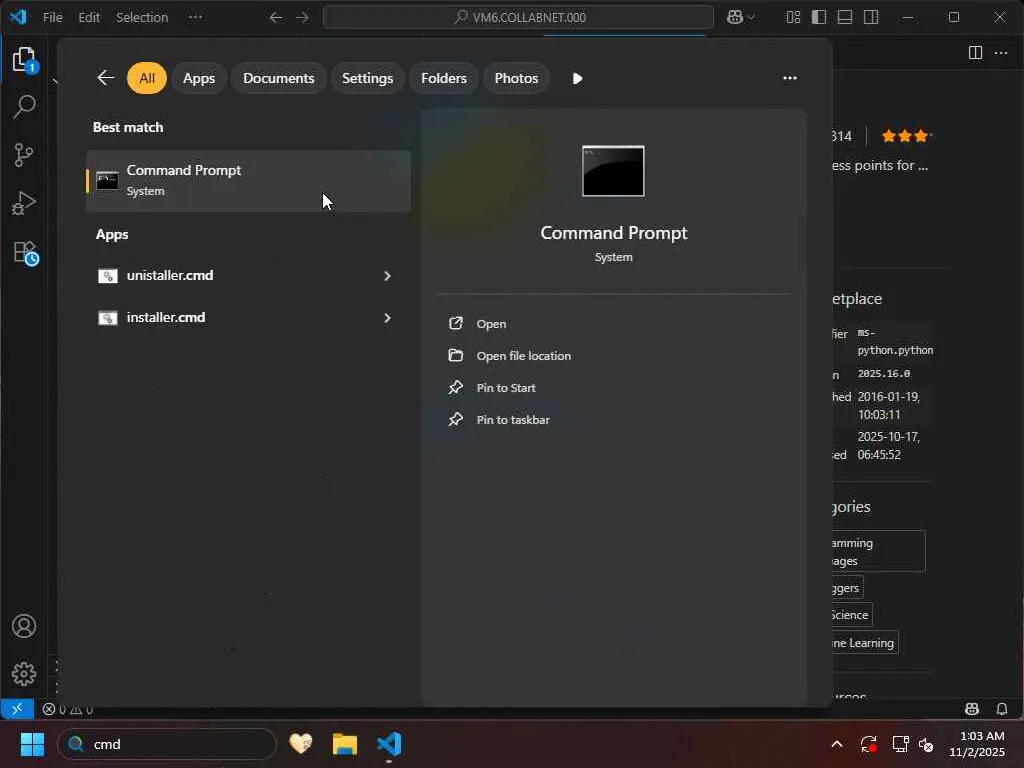Open the Source Control view
Viewport: 1024px width, 768px height.
click(24, 155)
